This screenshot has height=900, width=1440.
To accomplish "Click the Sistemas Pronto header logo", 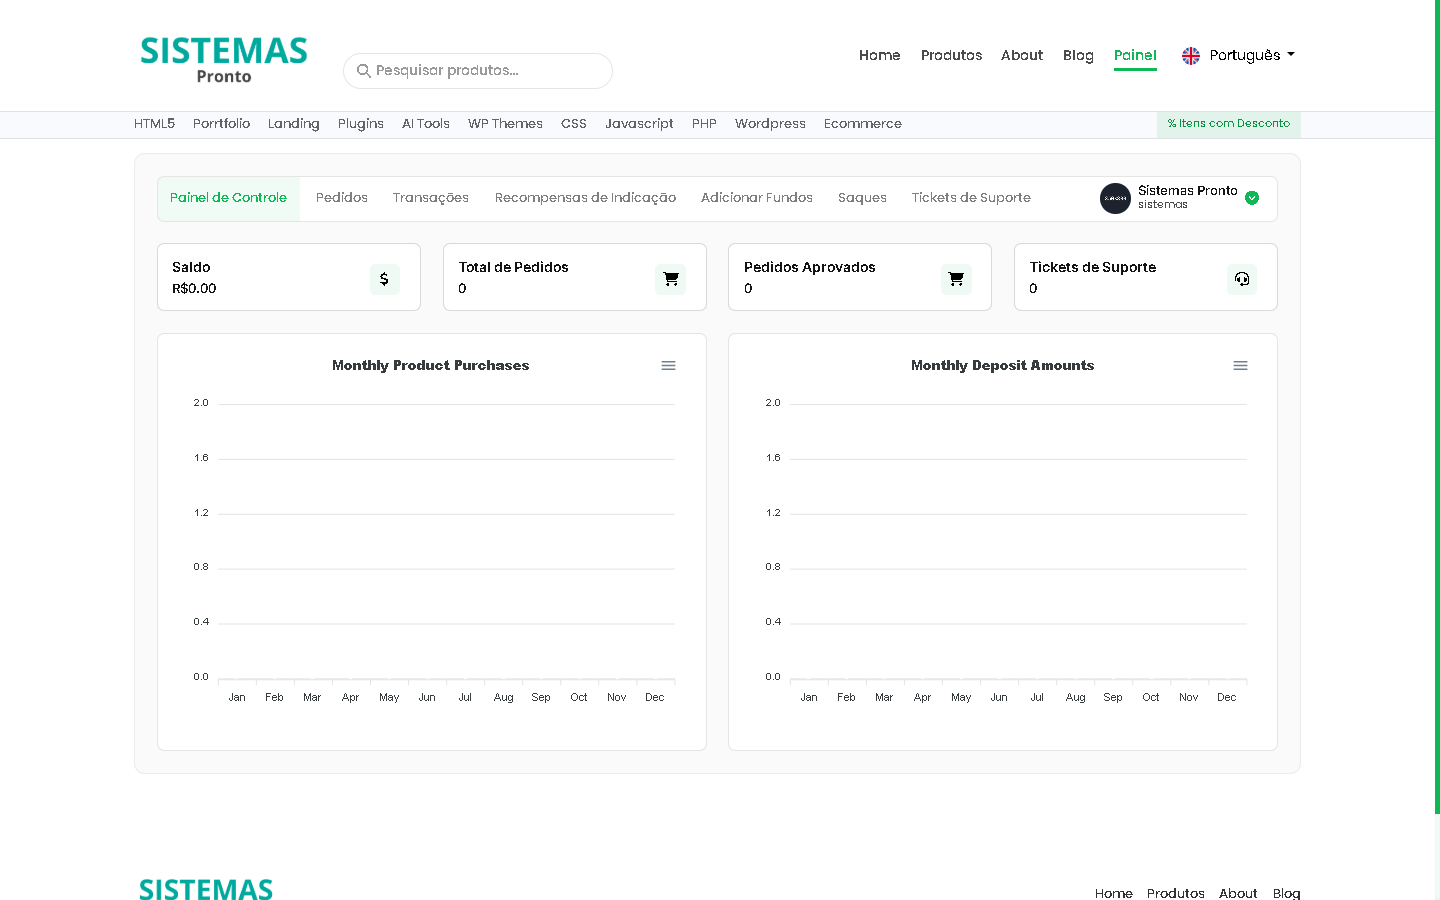I will coord(224,60).
